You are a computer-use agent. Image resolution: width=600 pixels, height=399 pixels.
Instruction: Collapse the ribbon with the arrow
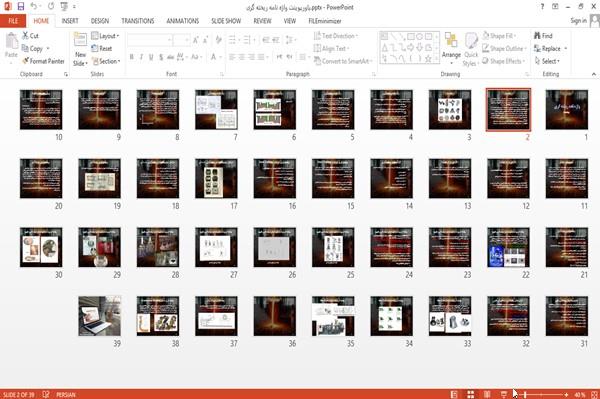593,74
